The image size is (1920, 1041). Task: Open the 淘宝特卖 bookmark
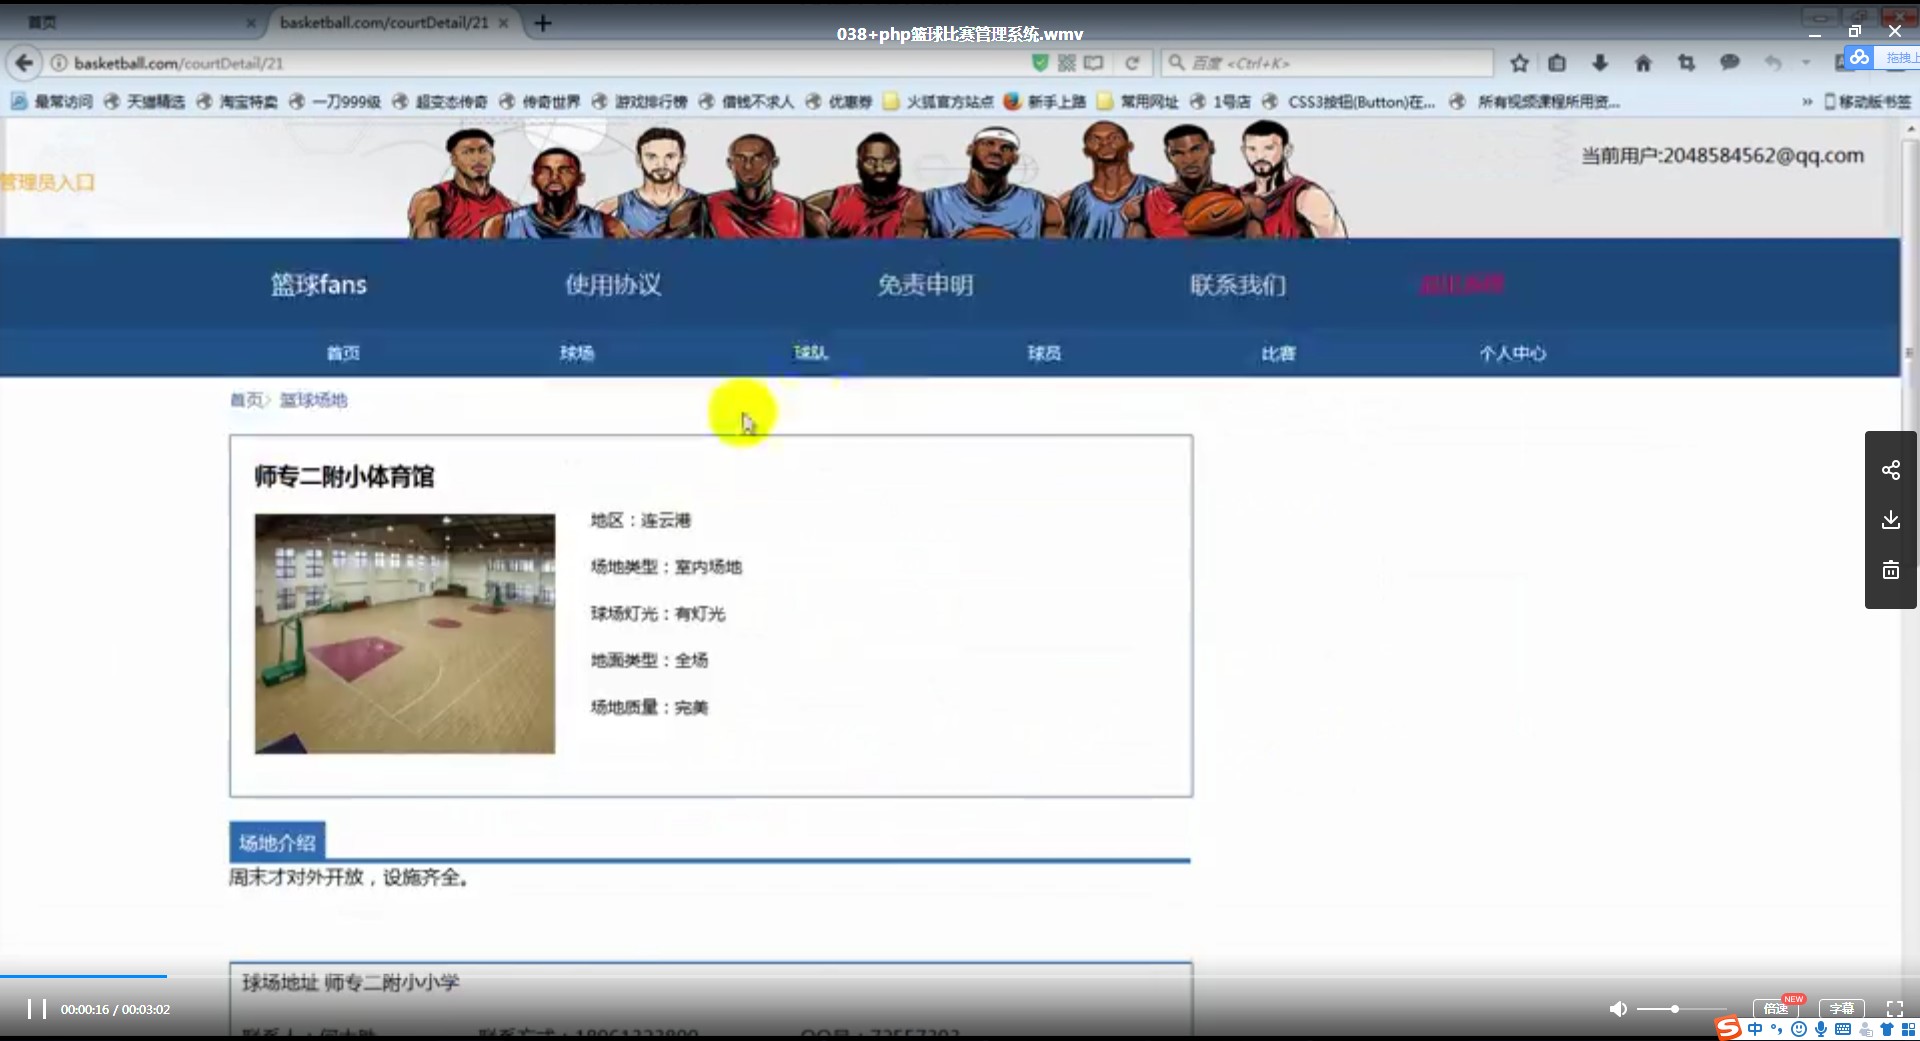[237, 101]
